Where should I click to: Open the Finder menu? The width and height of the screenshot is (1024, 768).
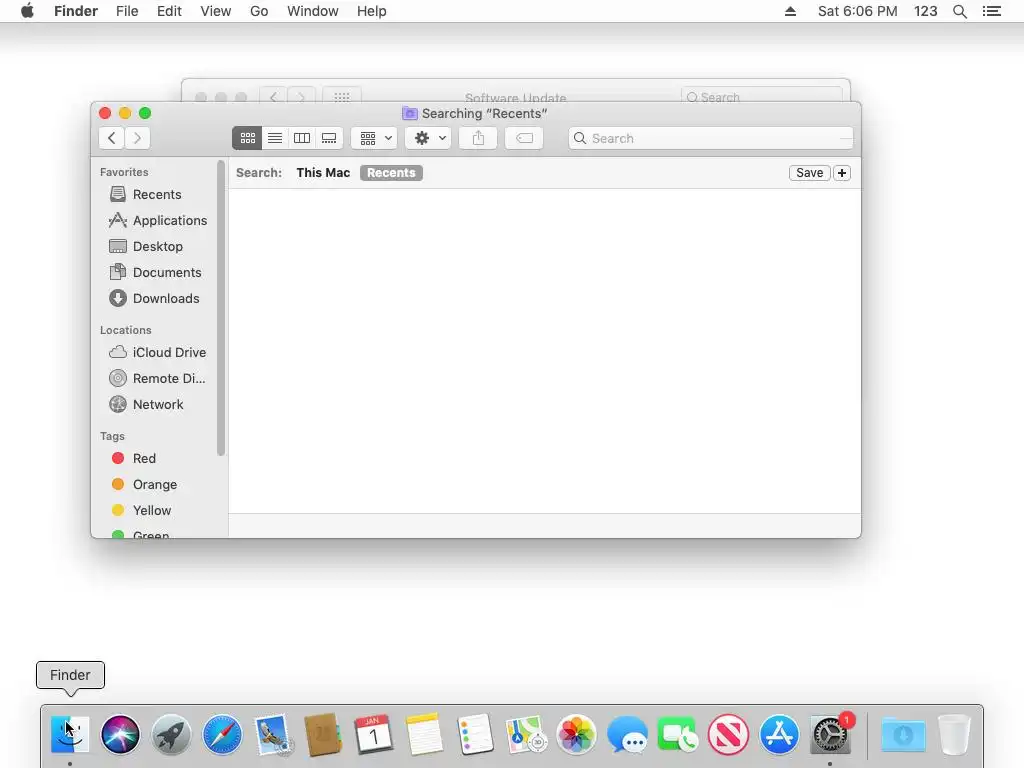click(x=76, y=11)
